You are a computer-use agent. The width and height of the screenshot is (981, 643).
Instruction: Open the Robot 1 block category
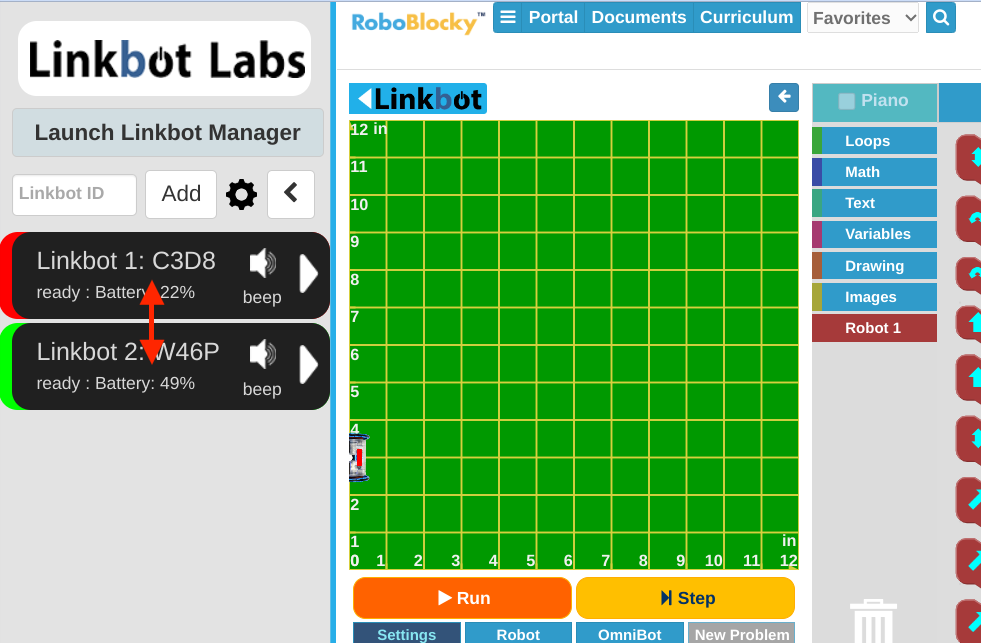tap(875, 328)
